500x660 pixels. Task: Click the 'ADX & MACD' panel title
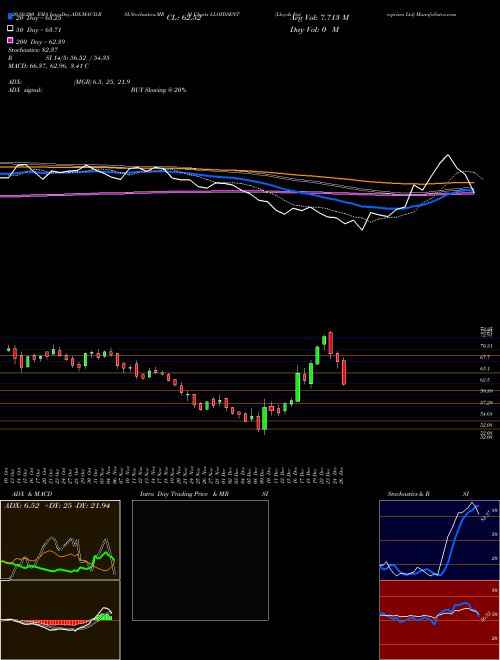pos(32,494)
